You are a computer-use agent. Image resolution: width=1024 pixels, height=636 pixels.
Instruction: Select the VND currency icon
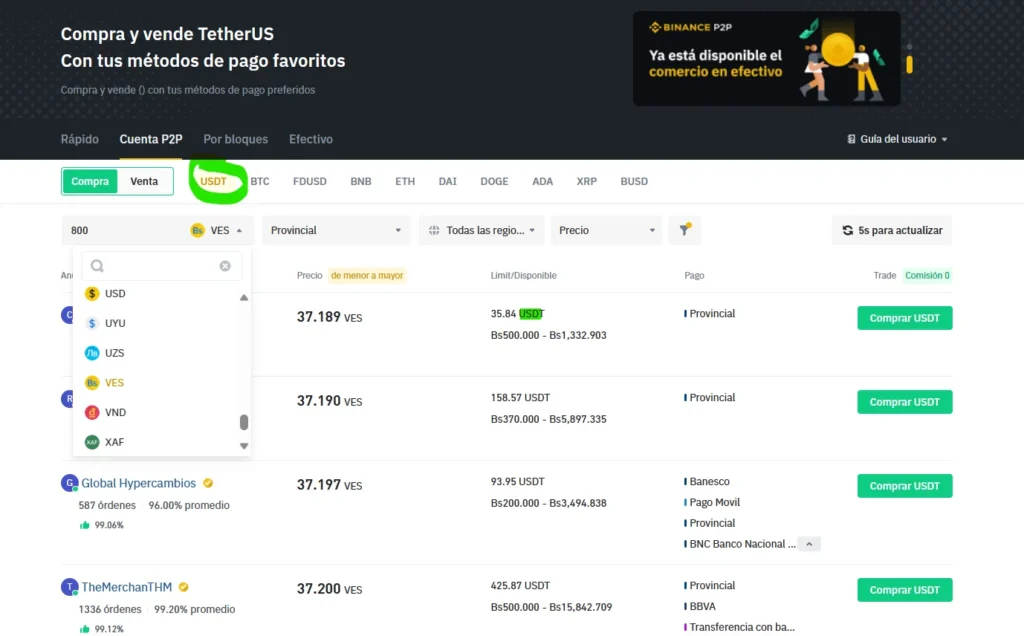pos(92,413)
